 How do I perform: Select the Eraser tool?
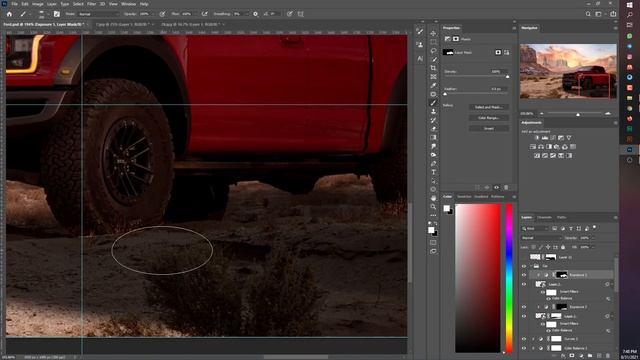tap(433, 129)
